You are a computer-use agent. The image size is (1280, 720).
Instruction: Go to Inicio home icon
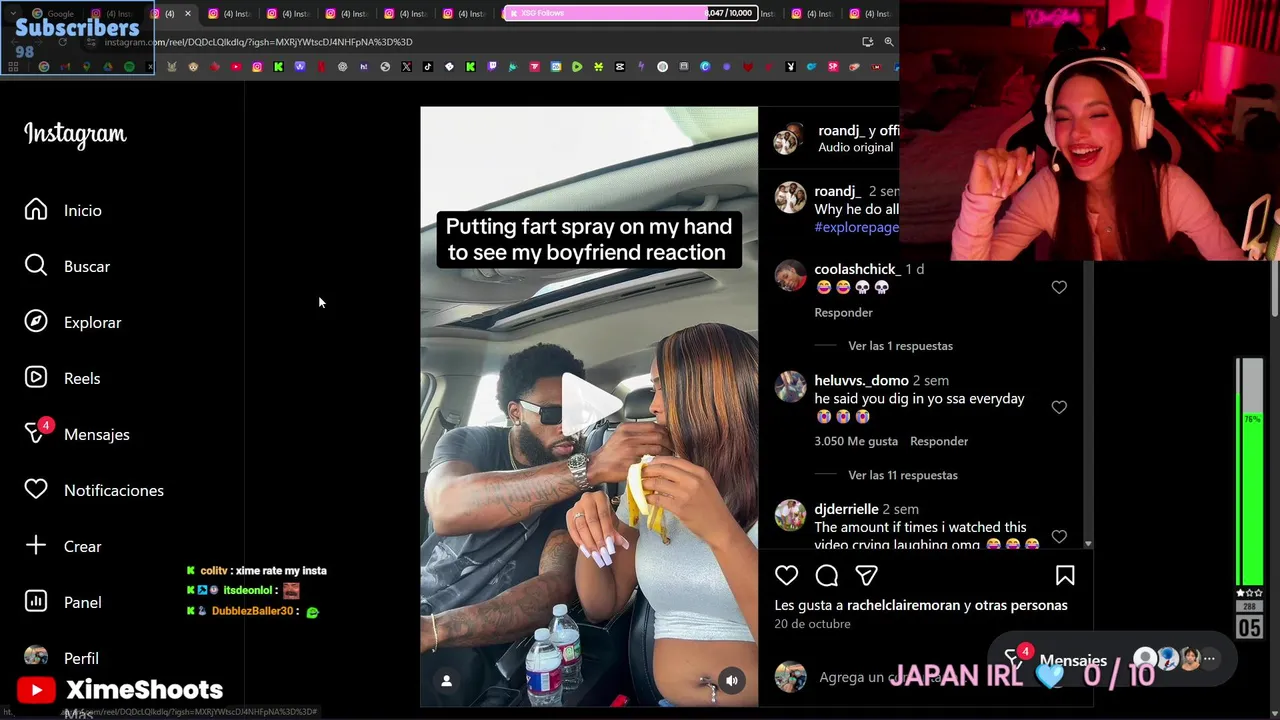[x=36, y=210]
